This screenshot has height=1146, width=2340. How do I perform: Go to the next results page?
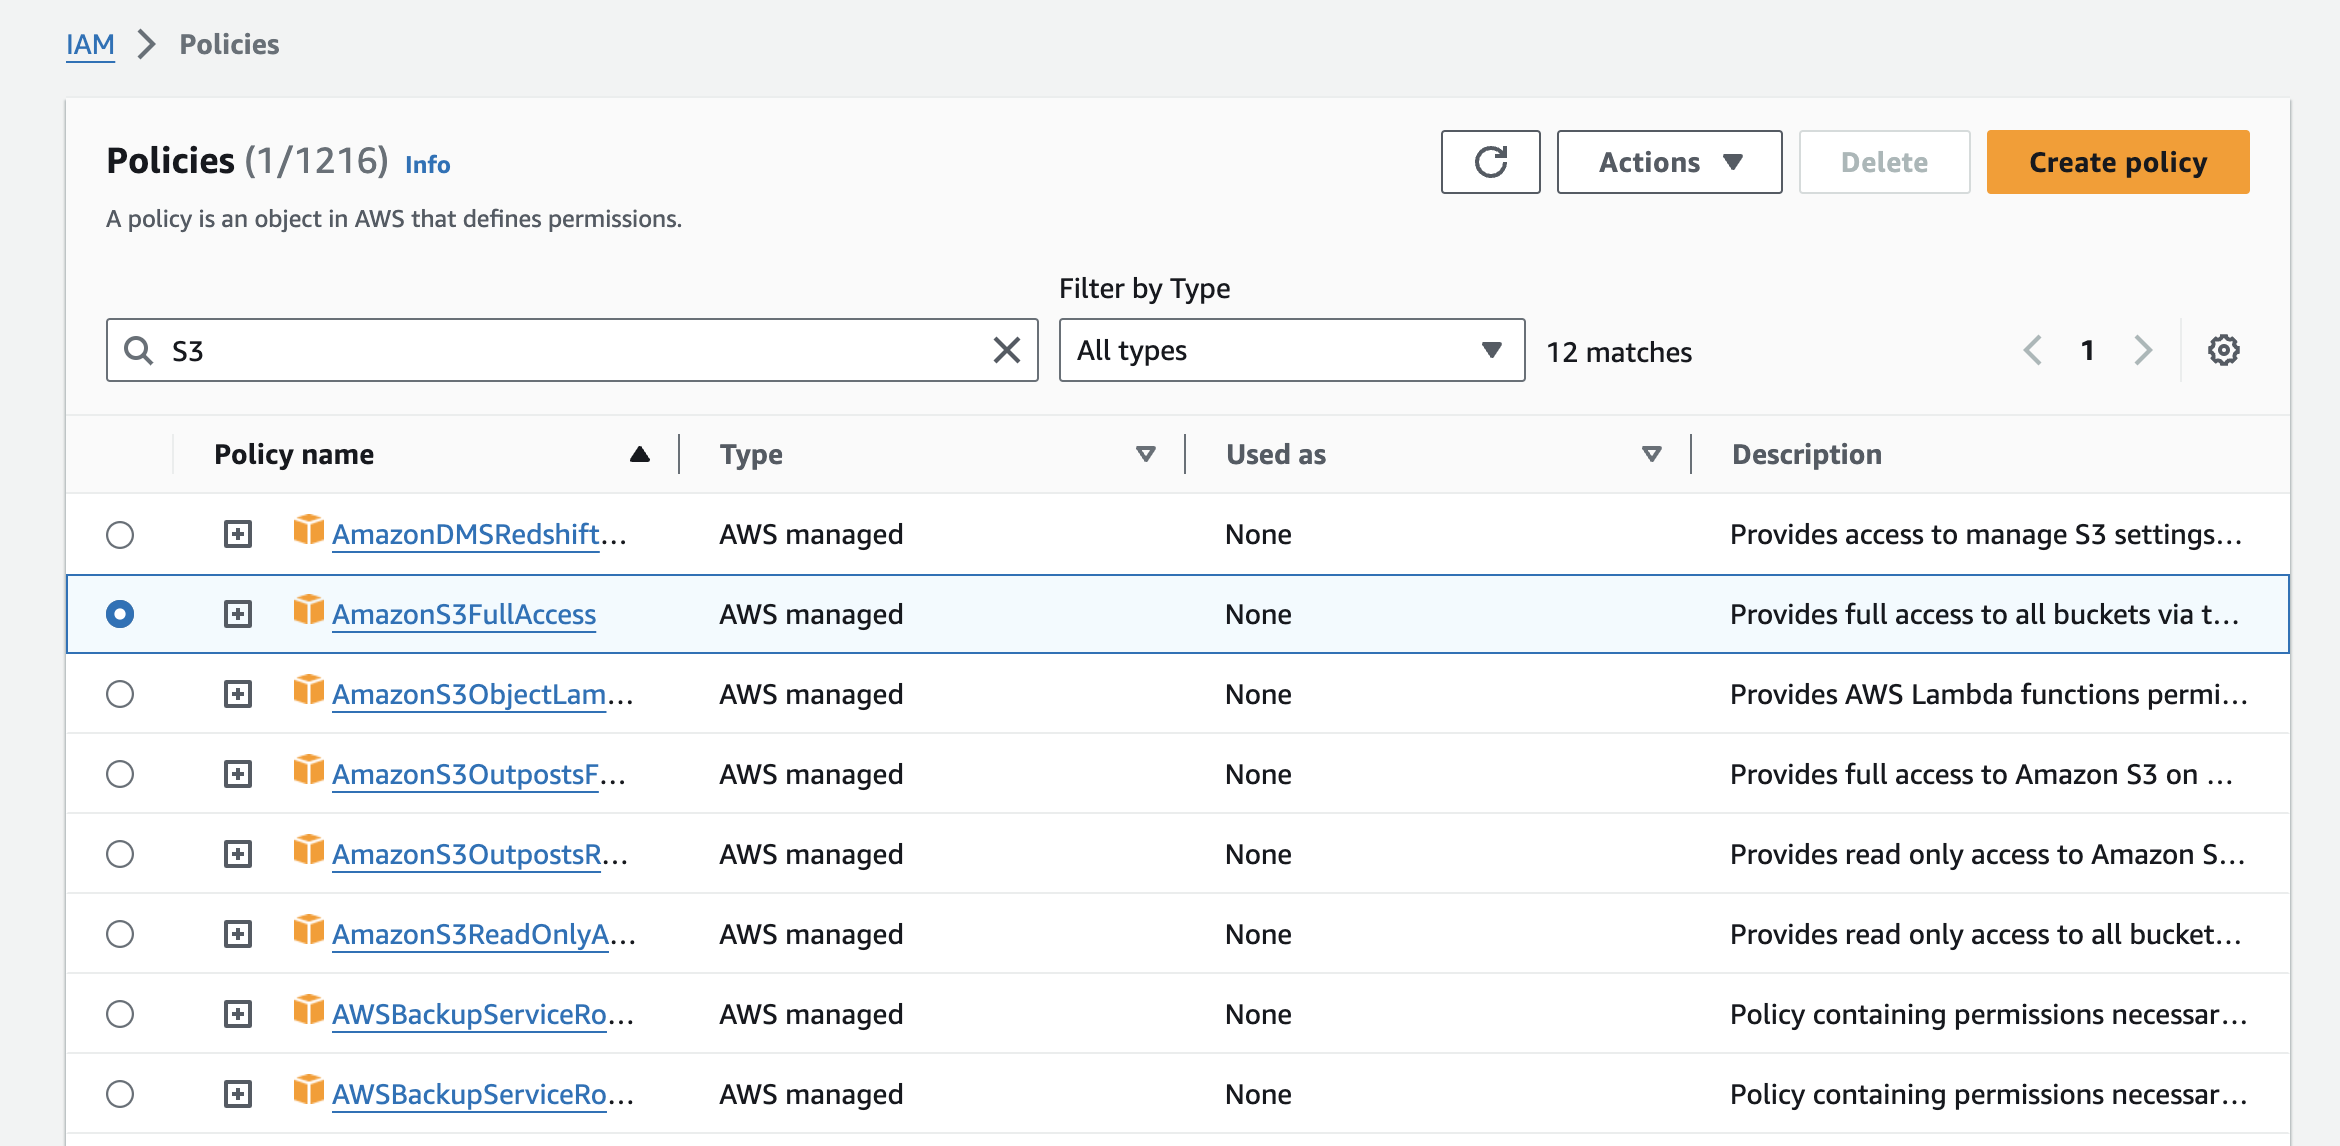coord(2142,350)
